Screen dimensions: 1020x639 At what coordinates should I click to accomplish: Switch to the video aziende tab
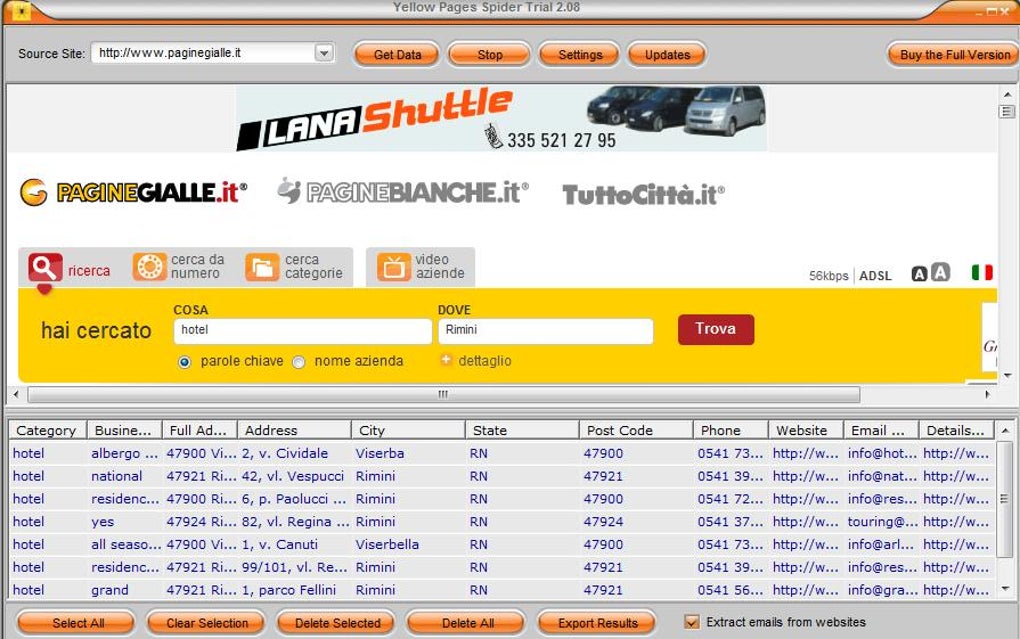pos(420,267)
